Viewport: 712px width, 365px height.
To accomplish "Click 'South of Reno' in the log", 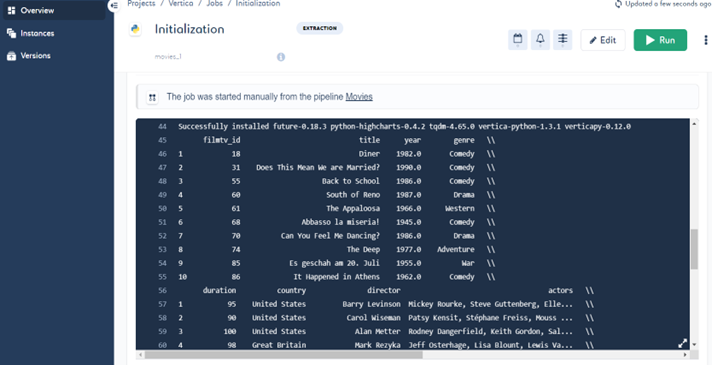I will pyautogui.click(x=353, y=195).
